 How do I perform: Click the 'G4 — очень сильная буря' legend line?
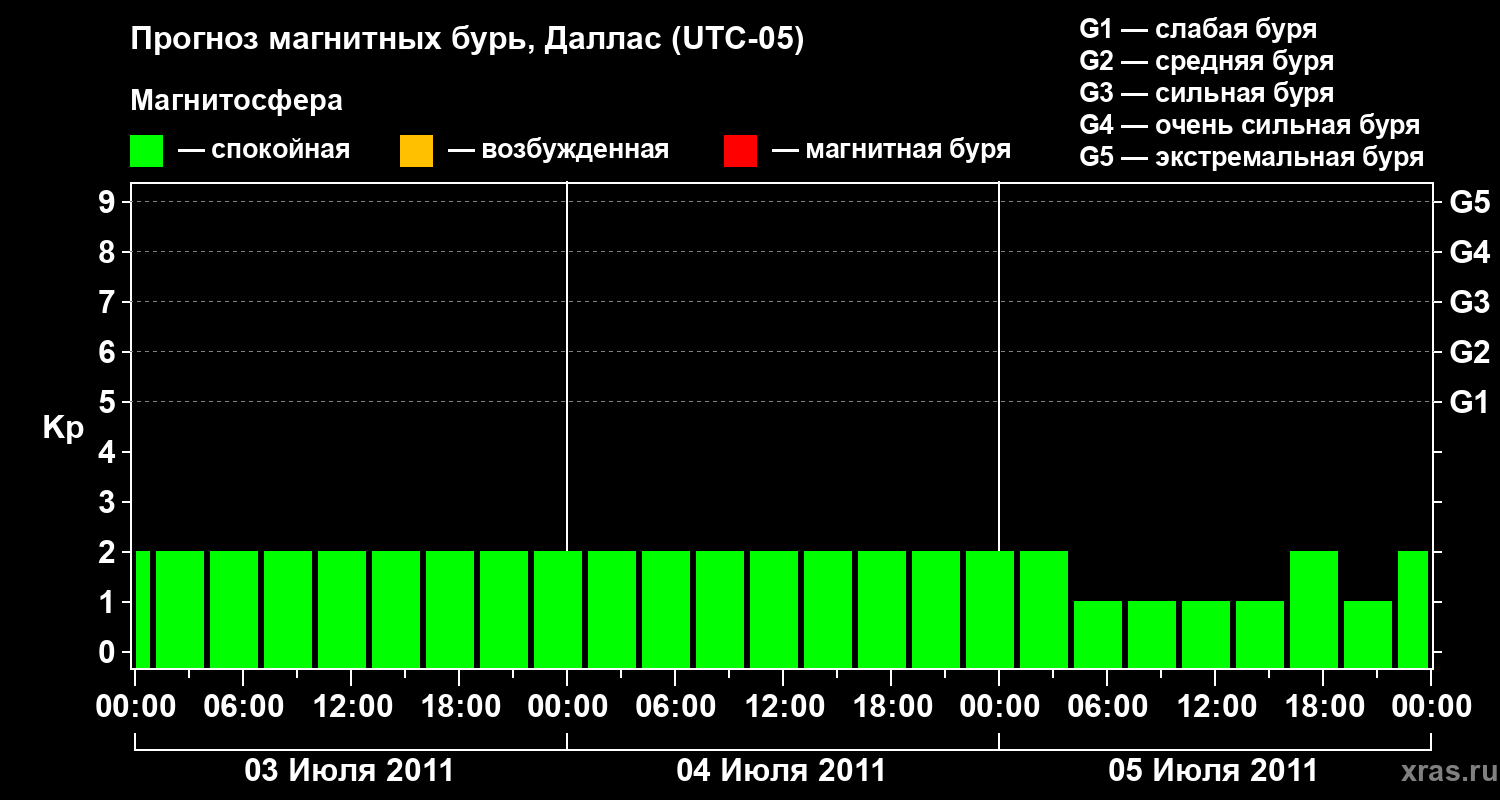1249,125
